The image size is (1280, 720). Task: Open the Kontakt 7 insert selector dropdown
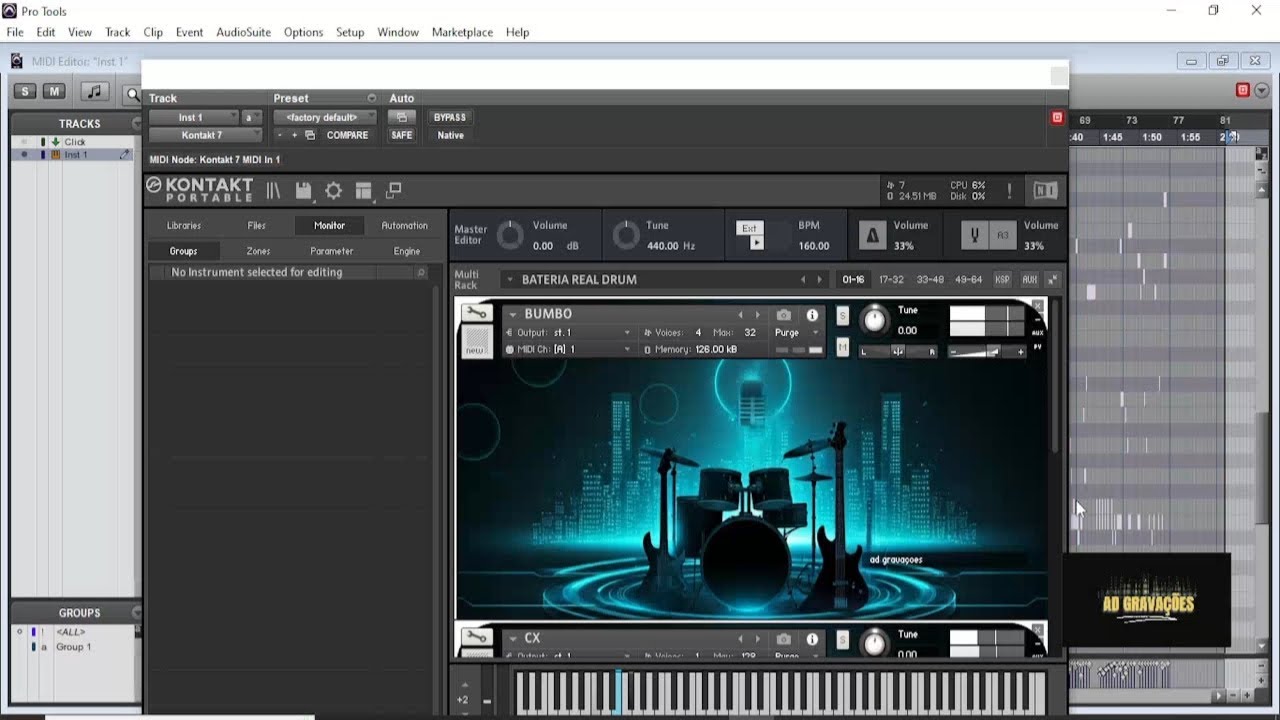pyautogui.click(x=206, y=135)
